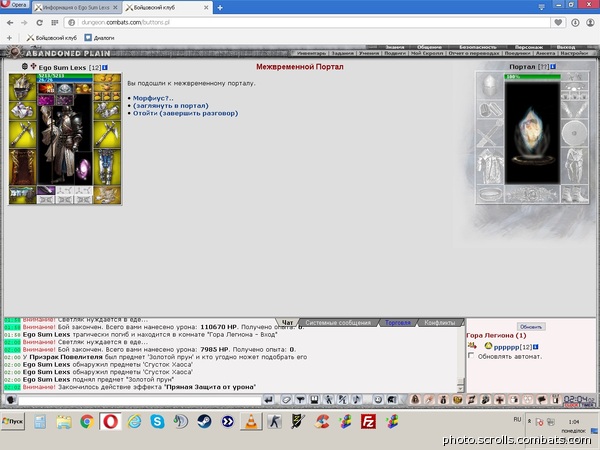Open Steam from taskbar
The width and height of the screenshot is (600, 450).
pos(204,421)
